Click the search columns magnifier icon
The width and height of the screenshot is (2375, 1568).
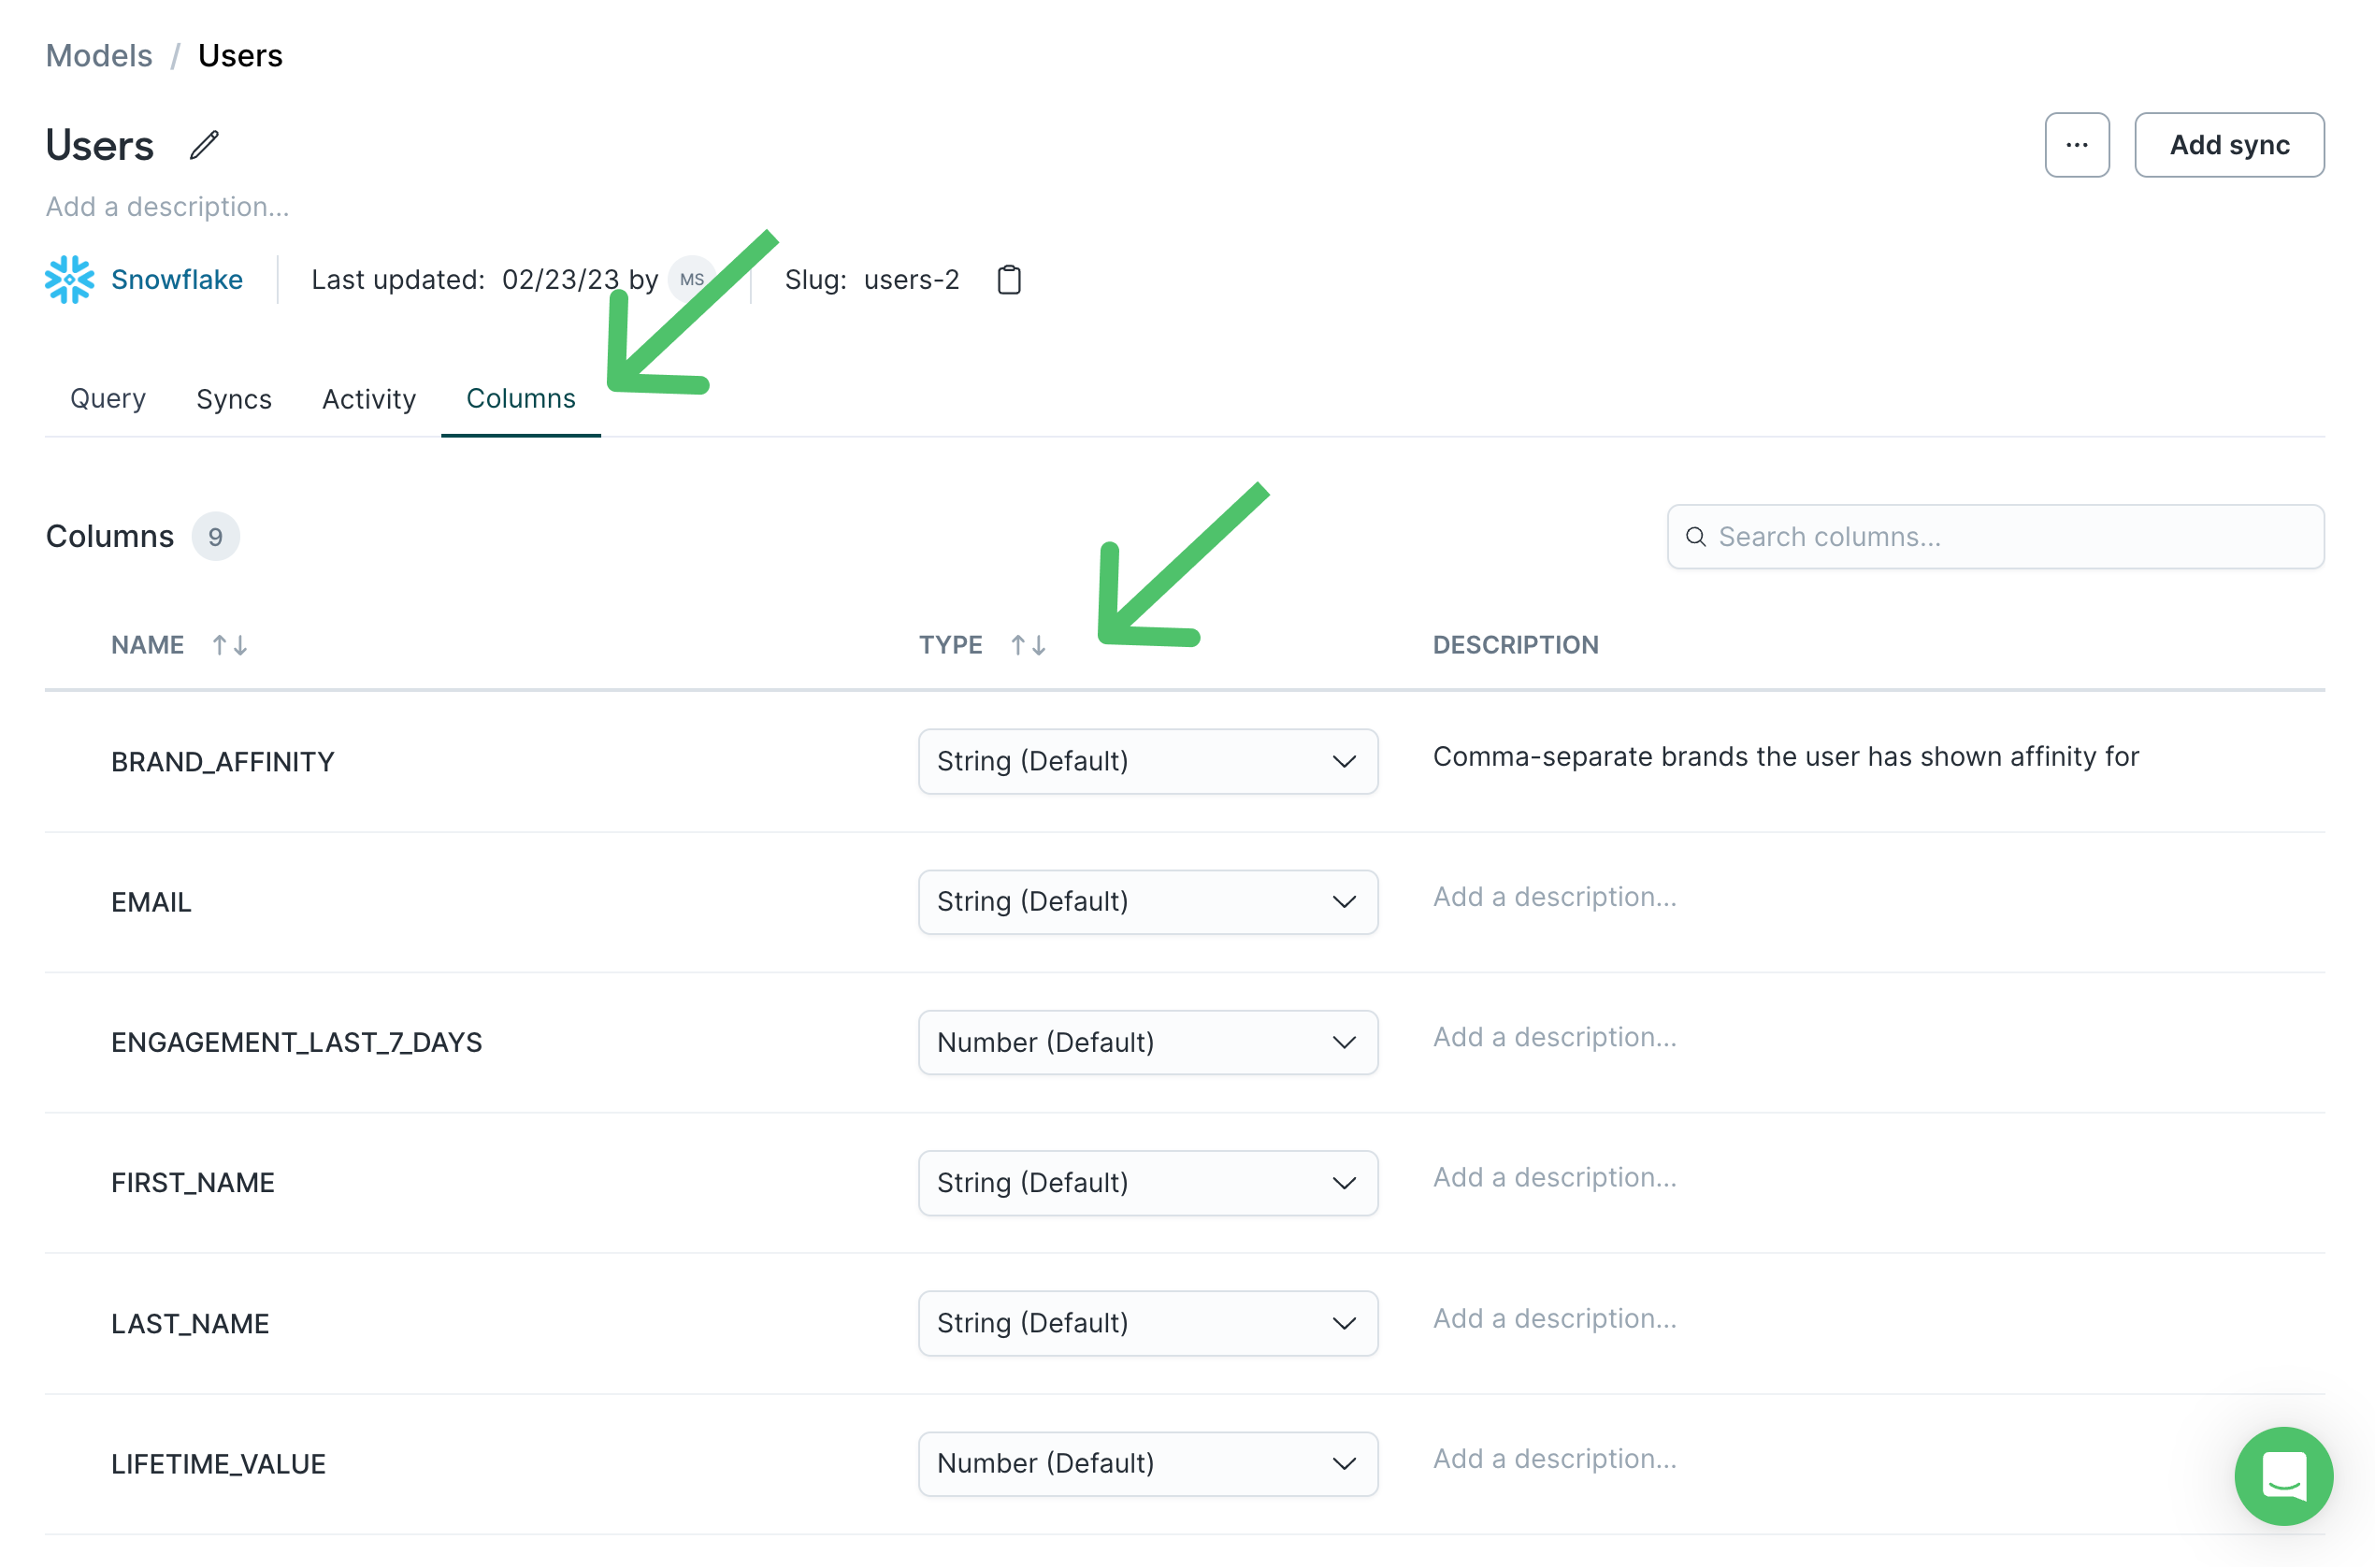tap(1692, 536)
